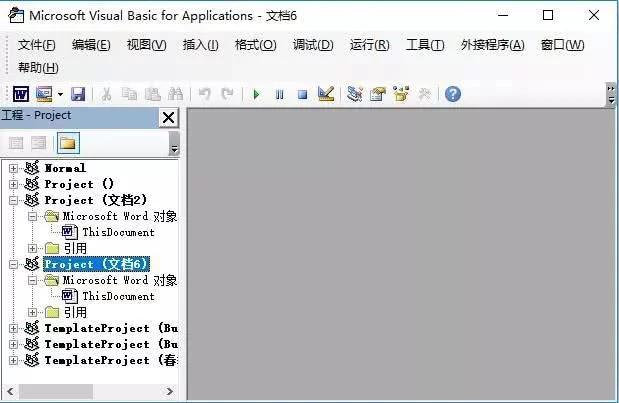Open Properties Window toolbar icon
This screenshot has height=403, width=619.
coord(378,94)
